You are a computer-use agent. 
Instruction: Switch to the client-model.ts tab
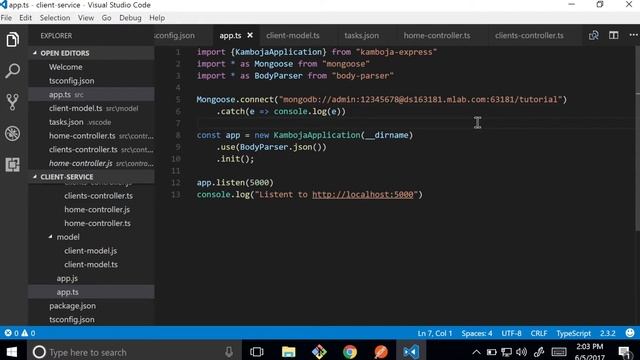point(293,36)
